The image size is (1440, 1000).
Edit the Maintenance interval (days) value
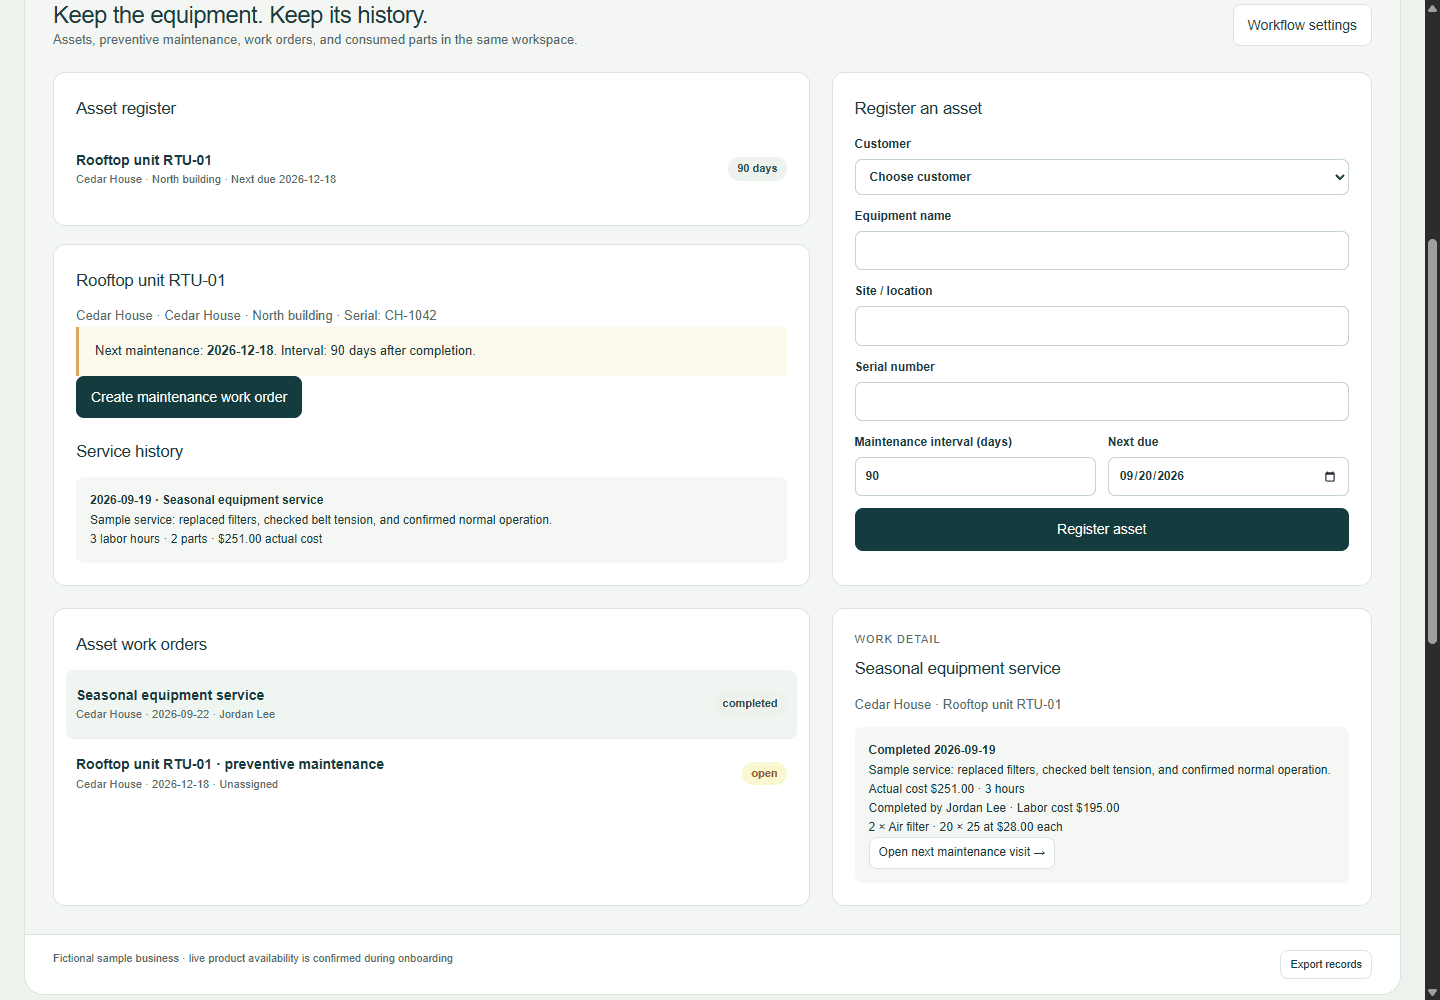(x=975, y=476)
